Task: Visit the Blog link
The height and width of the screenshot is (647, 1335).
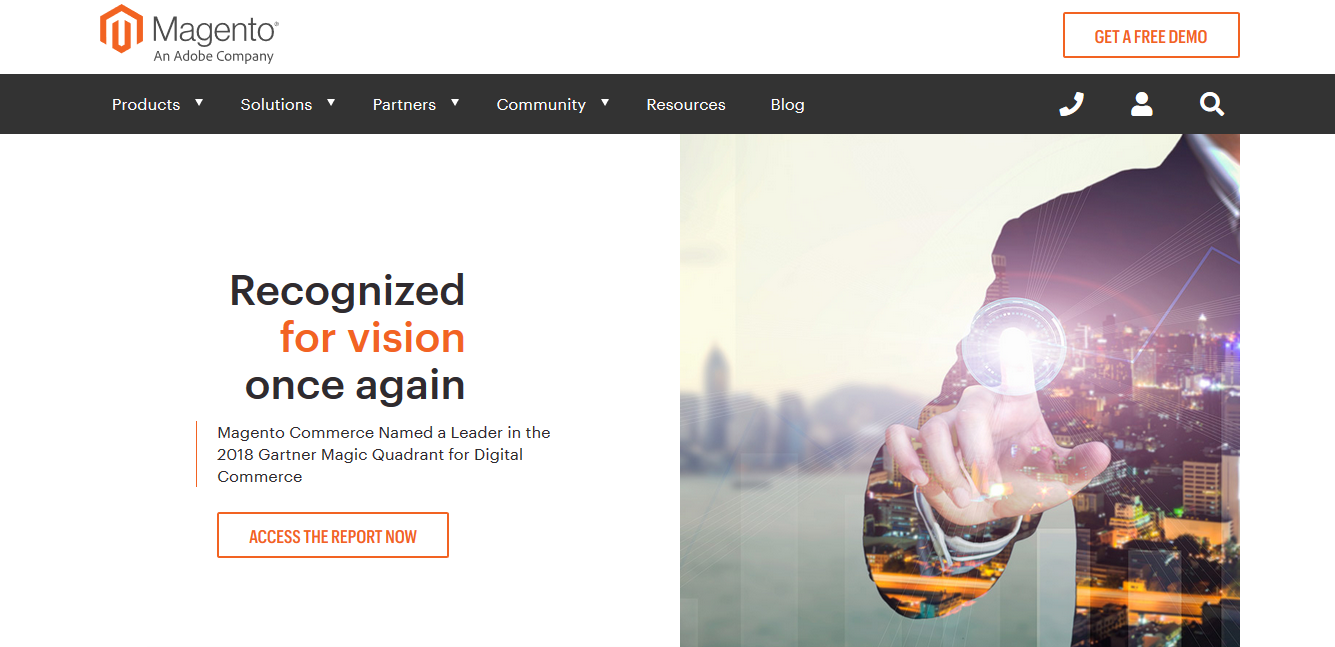Action: pyautogui.click(x=787, y=104)
